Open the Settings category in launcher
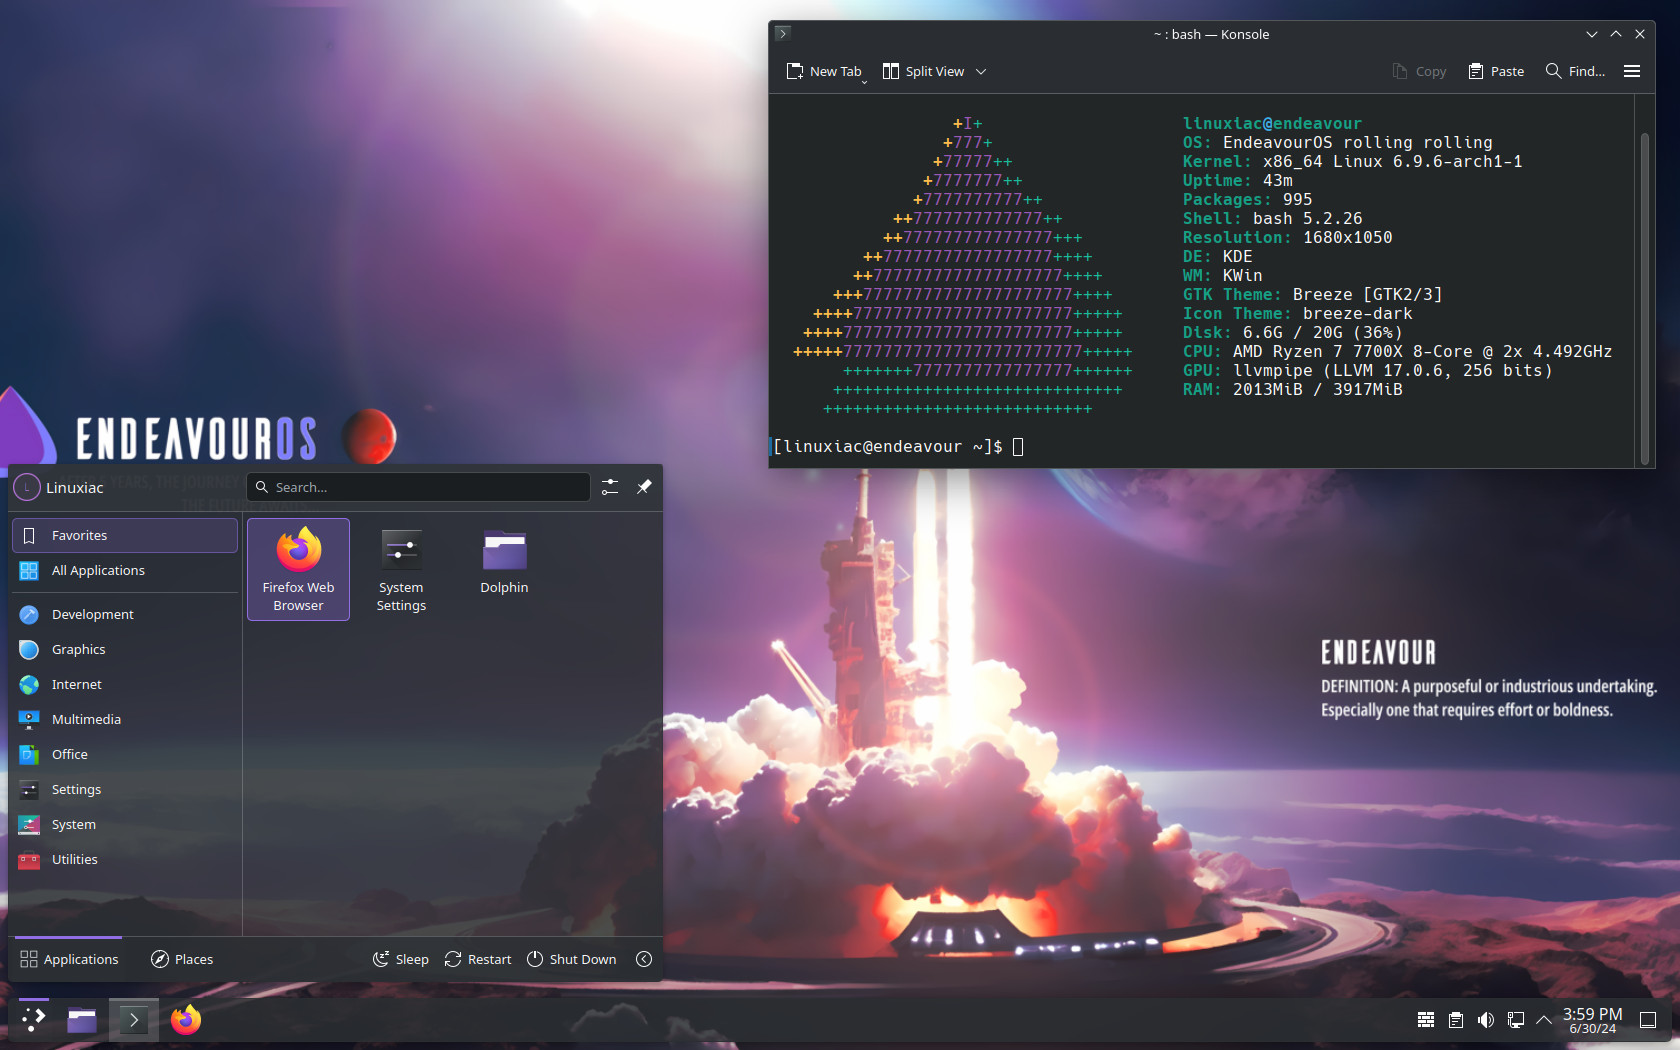This screenshot has width=1680, height=1050. [x=125, y=789]
